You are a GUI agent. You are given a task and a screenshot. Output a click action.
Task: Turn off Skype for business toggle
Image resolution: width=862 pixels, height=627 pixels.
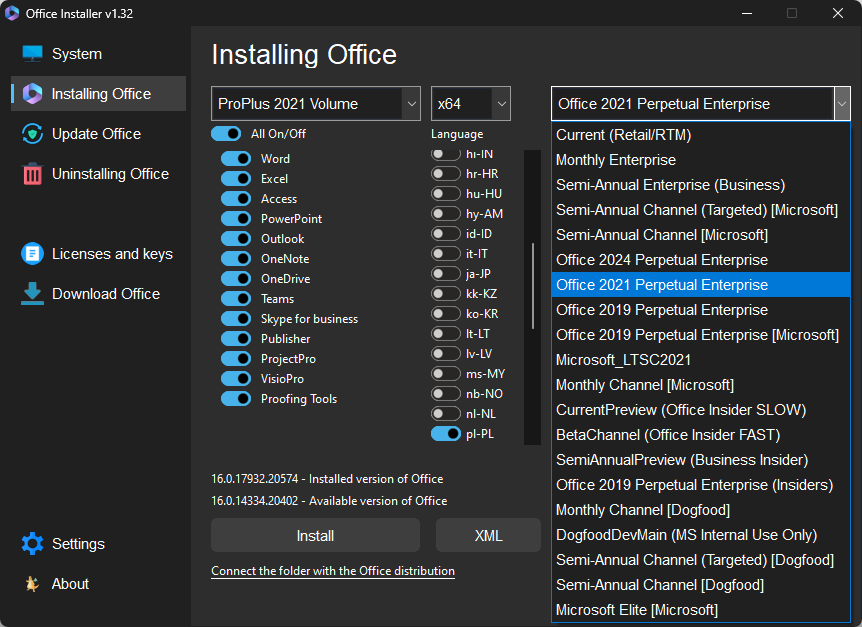[236, 319]
